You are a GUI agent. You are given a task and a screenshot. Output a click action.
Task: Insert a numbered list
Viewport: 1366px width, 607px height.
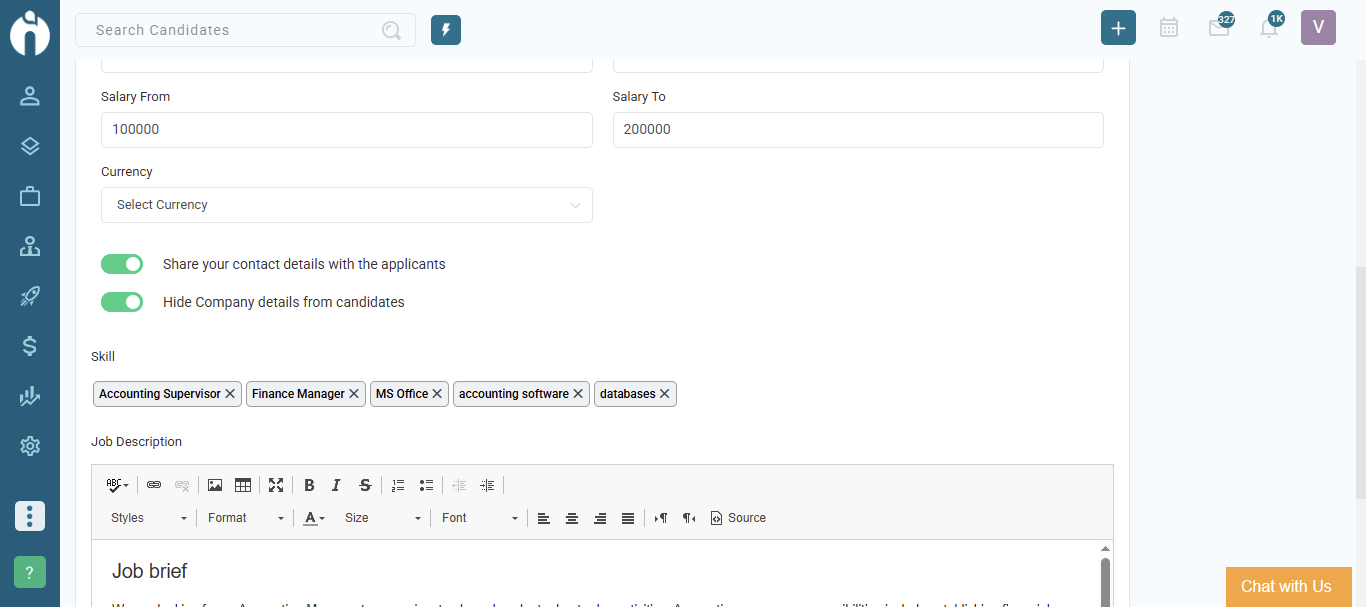point(398,485)
